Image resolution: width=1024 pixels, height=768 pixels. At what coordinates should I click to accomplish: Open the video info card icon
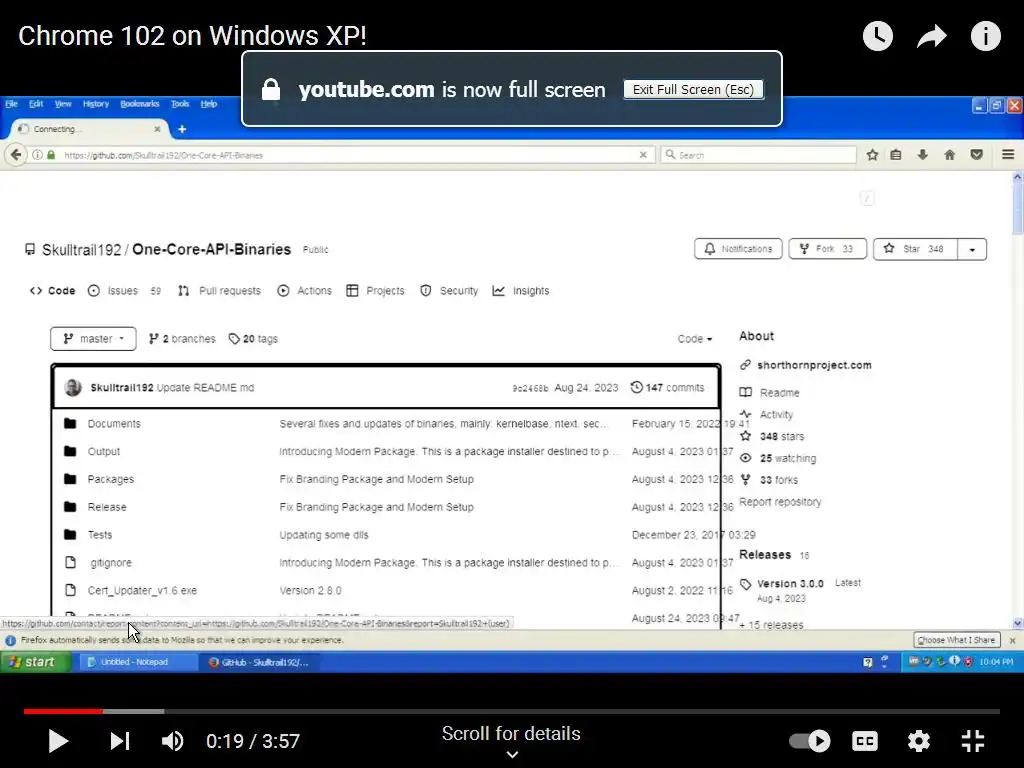(985, 36)
